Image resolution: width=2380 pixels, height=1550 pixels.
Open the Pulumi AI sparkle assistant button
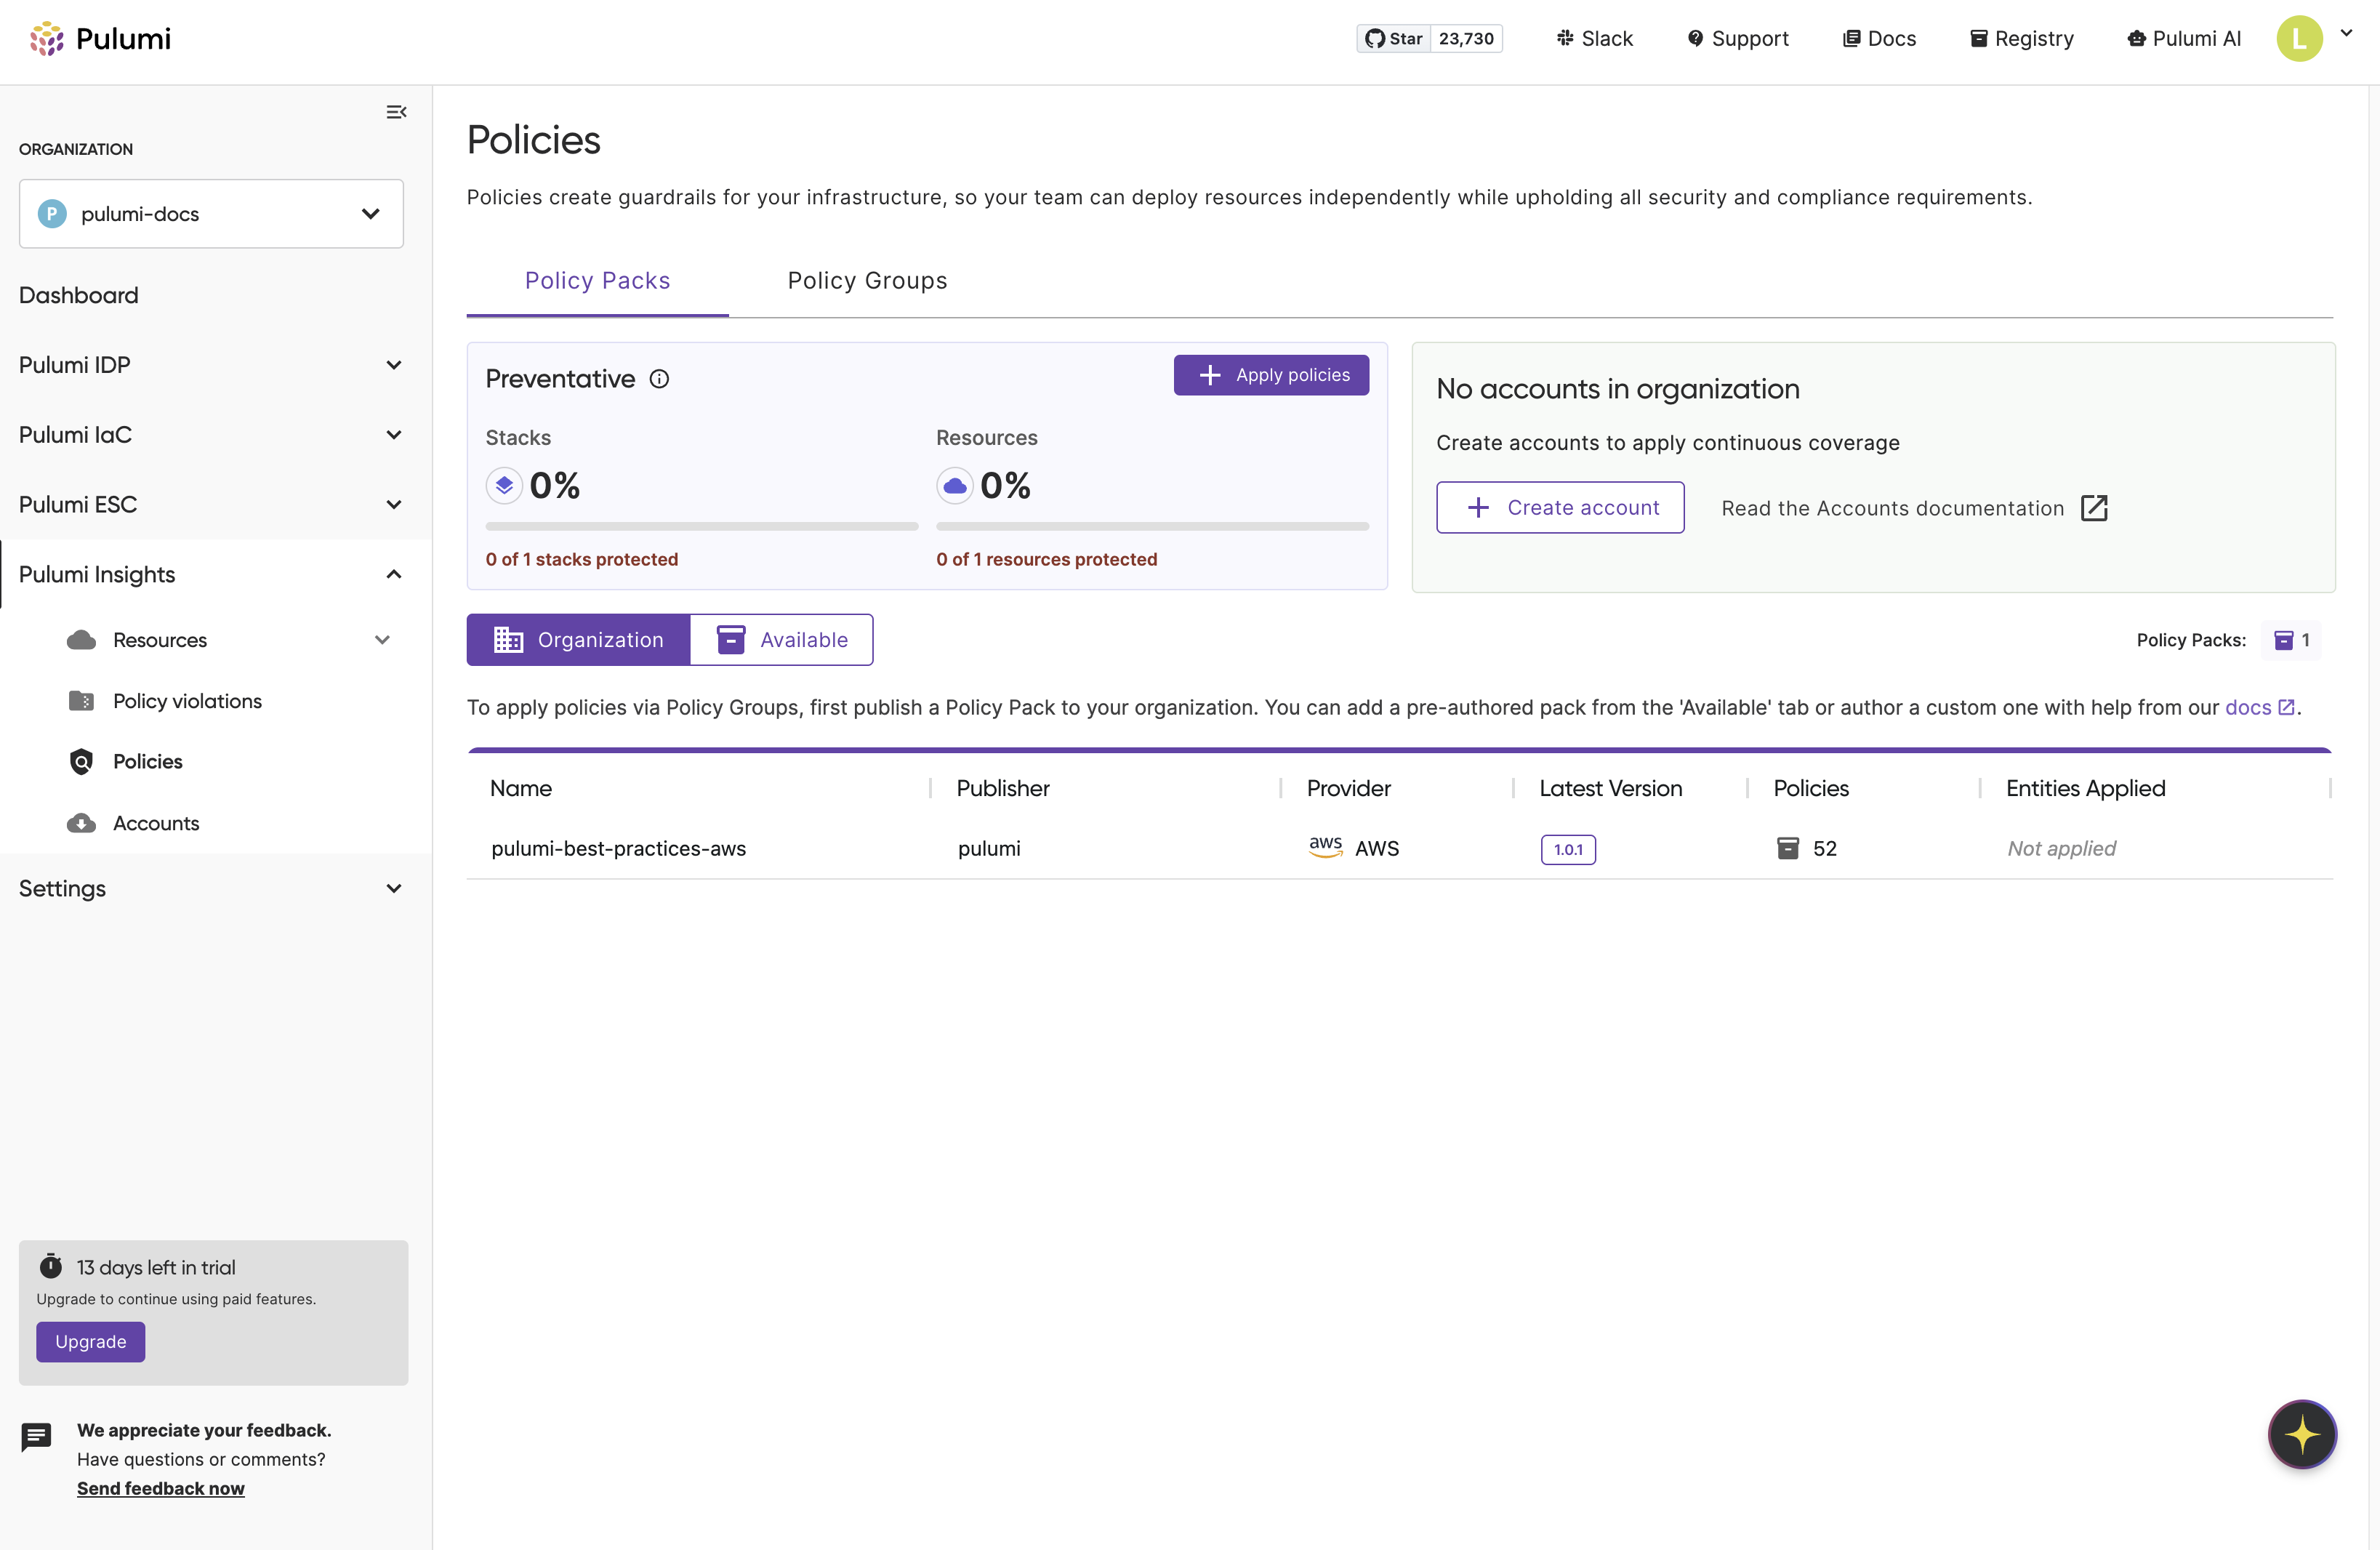point(2301,1434)
